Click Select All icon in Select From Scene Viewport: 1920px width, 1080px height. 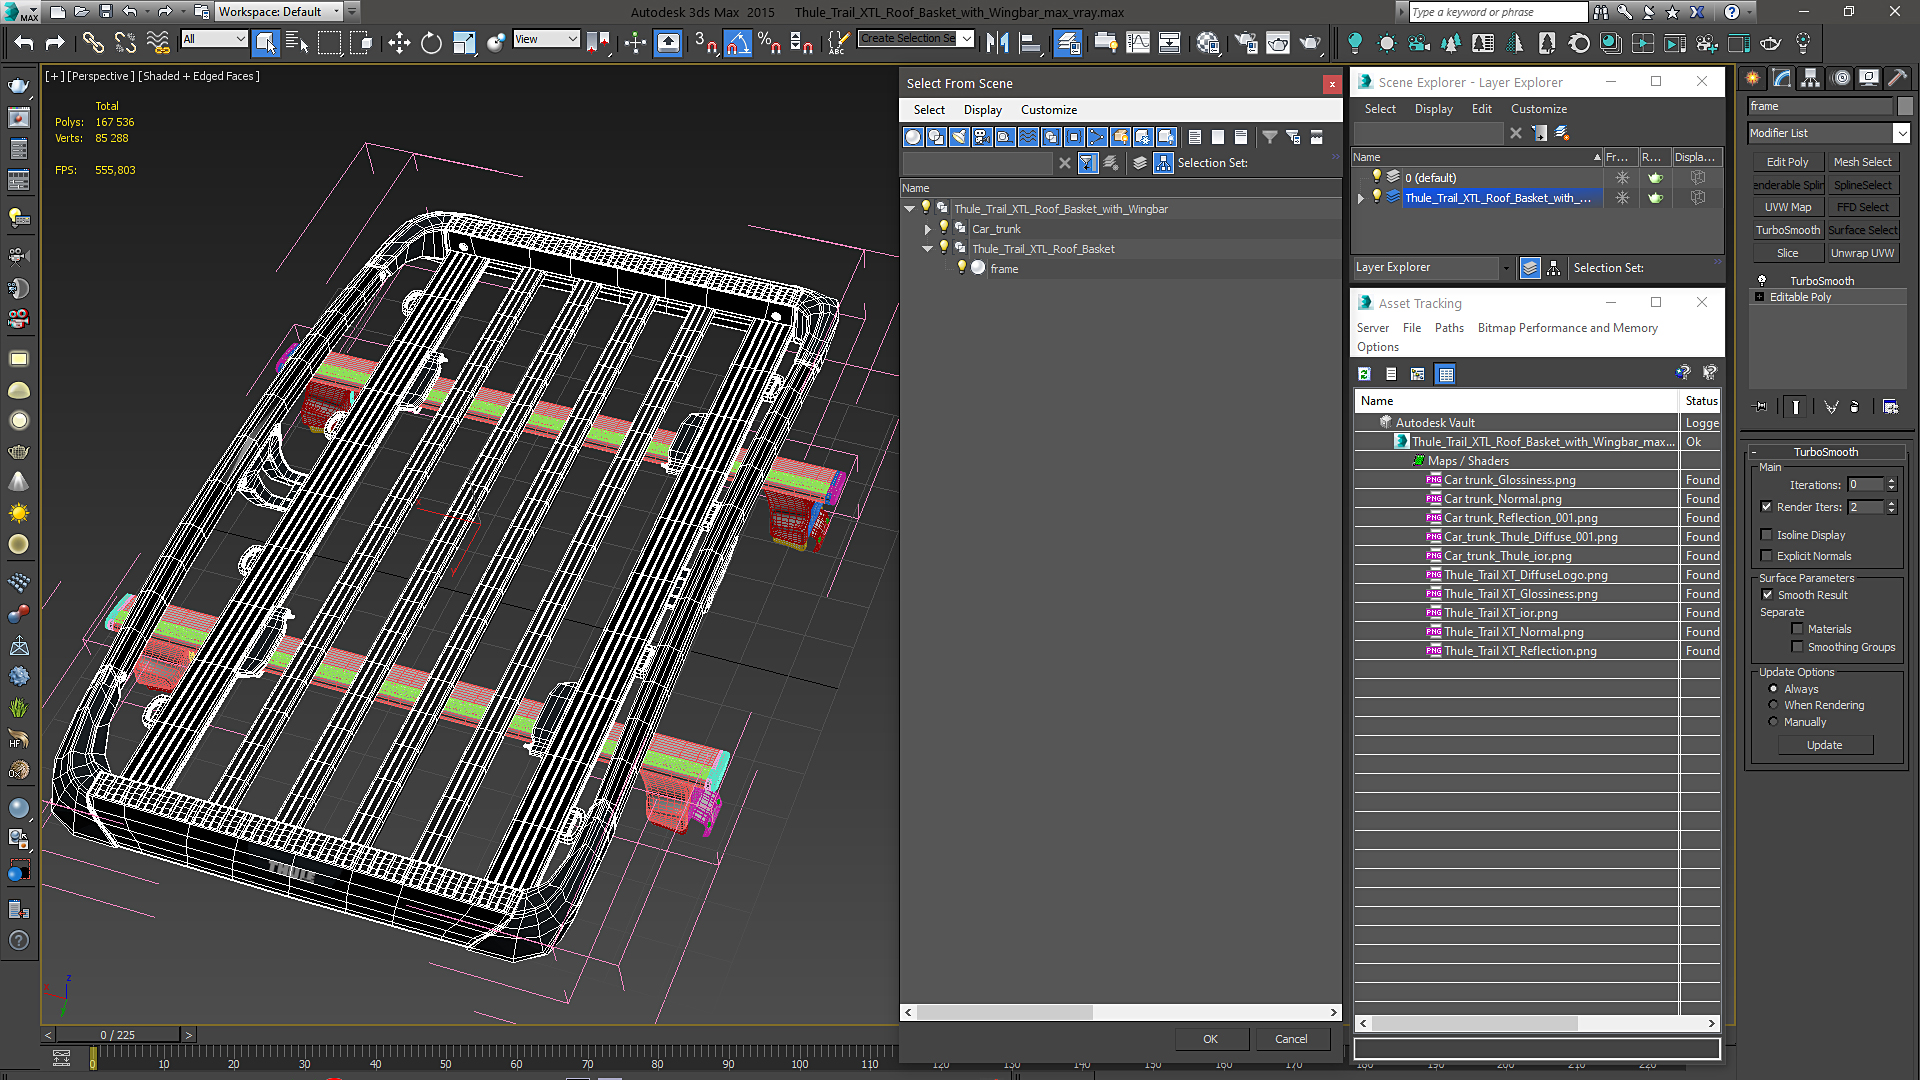(x=1195, y=137)
